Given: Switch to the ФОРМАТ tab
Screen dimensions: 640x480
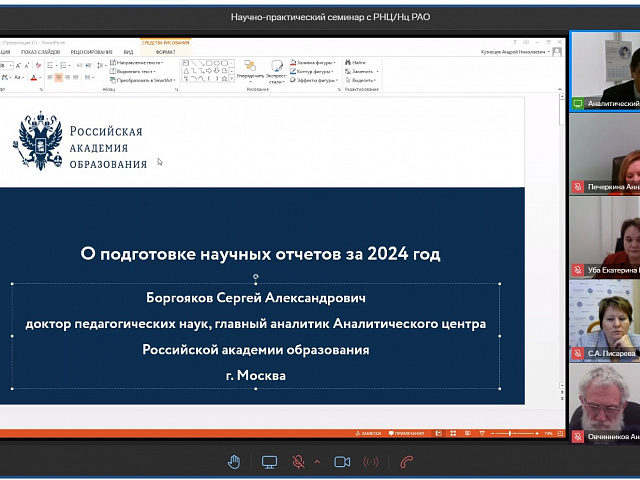Looking at the screenshot, I should 165,52.
